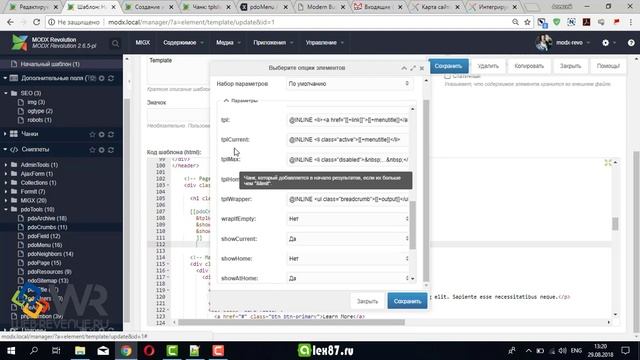This screenshot has width=640, height=360.
Task: Click the Копировать button in toolbar
Action: (529, 66)
